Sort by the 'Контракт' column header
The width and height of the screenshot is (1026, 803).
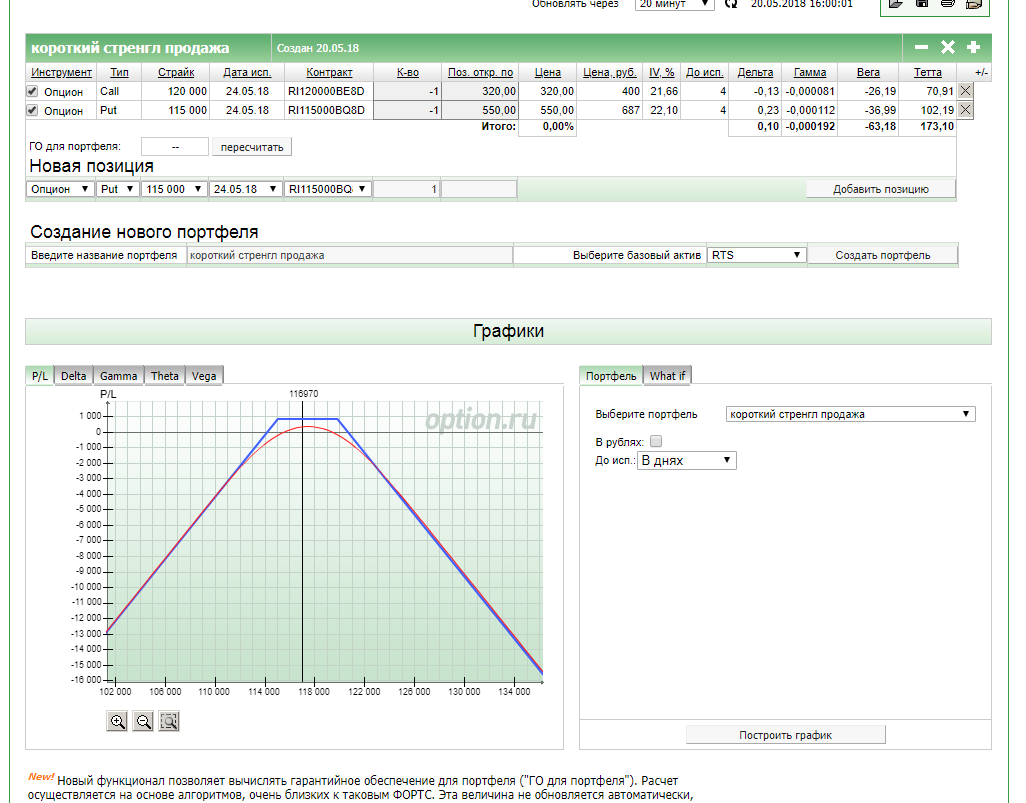(329, 72)
